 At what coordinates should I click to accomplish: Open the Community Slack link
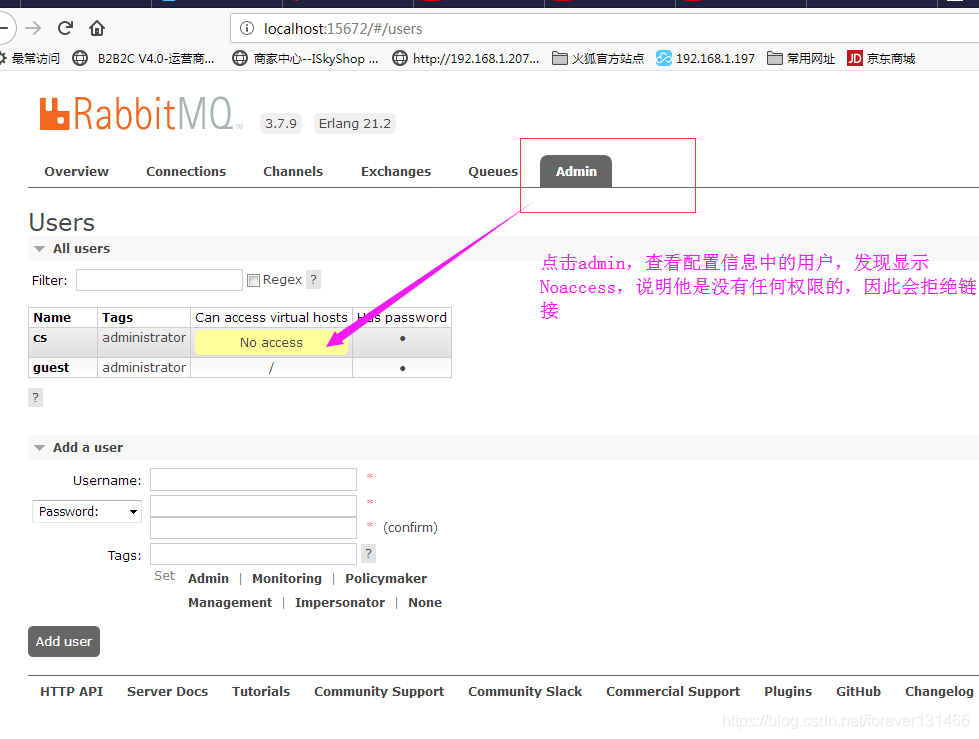525,692
